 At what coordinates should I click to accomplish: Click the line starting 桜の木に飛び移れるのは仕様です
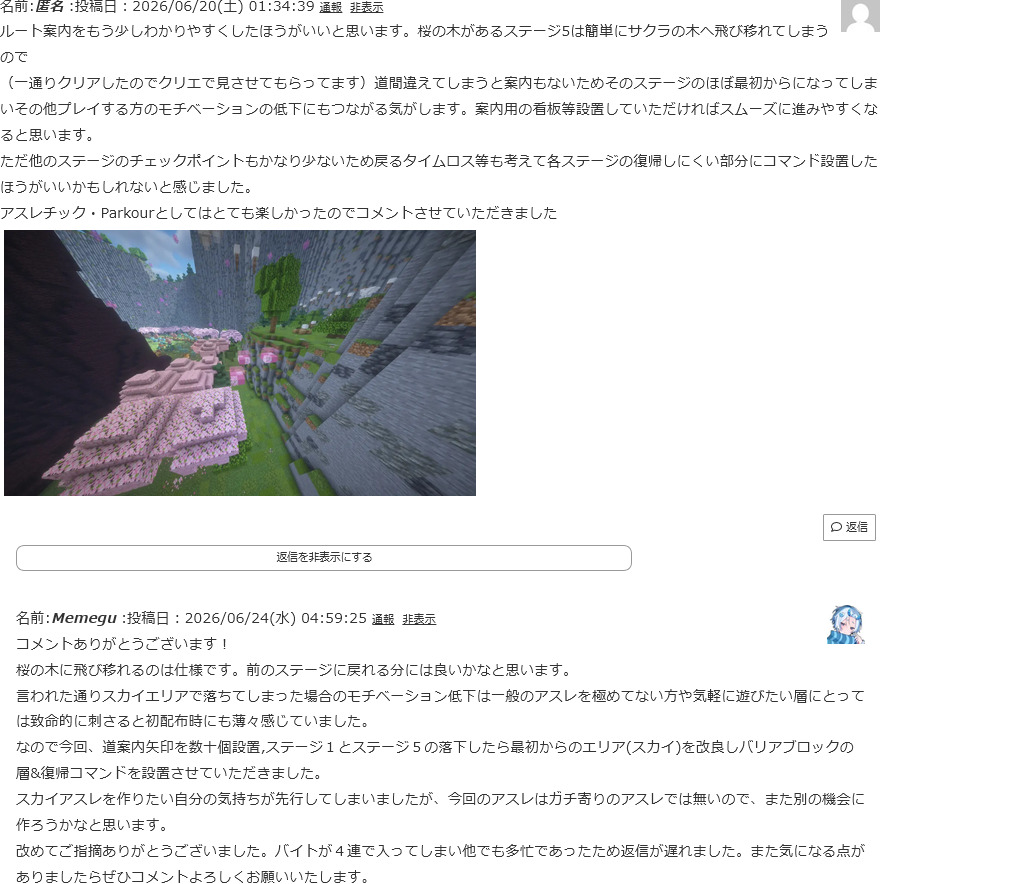[x=295, y=670]
